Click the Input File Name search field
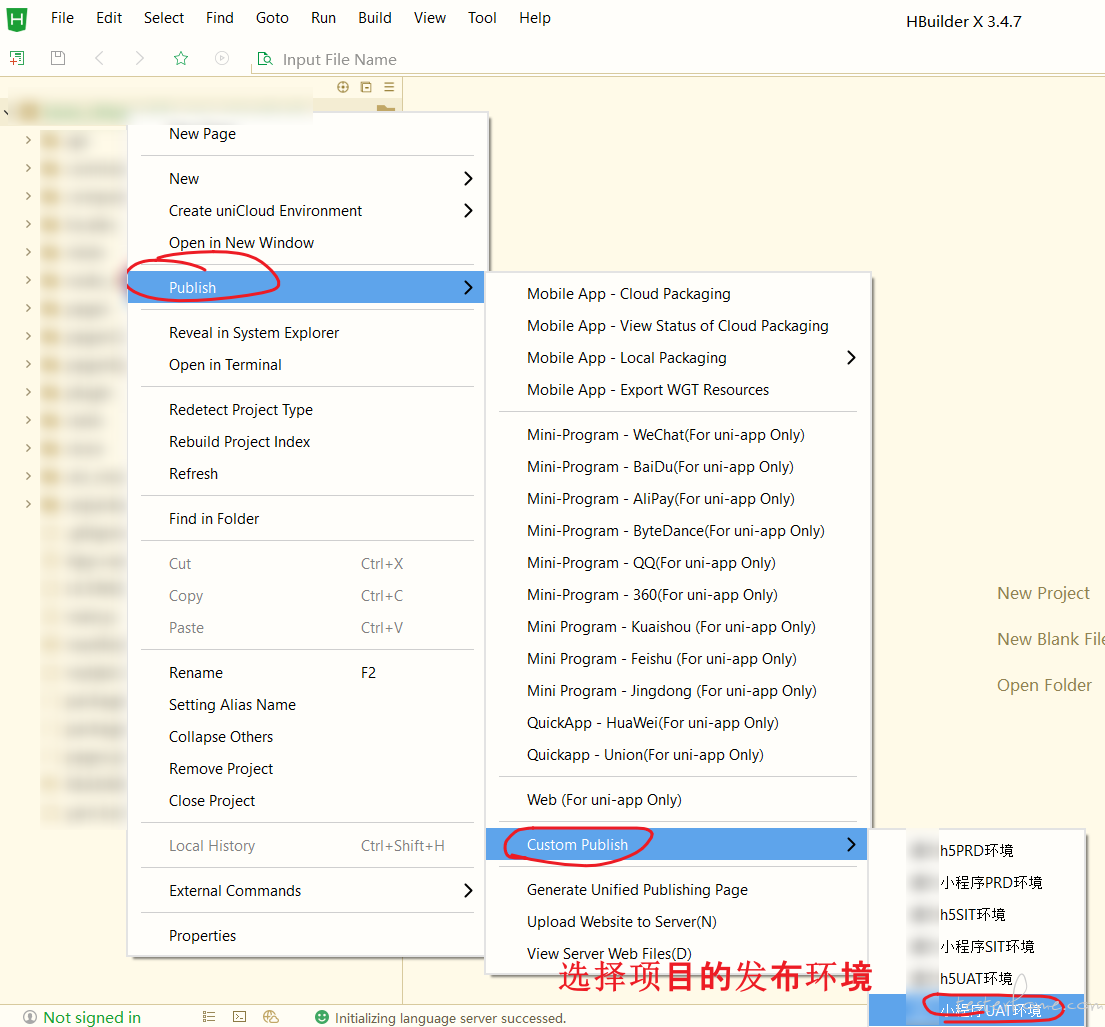Screen dimensions: 1105x1027 340,60
